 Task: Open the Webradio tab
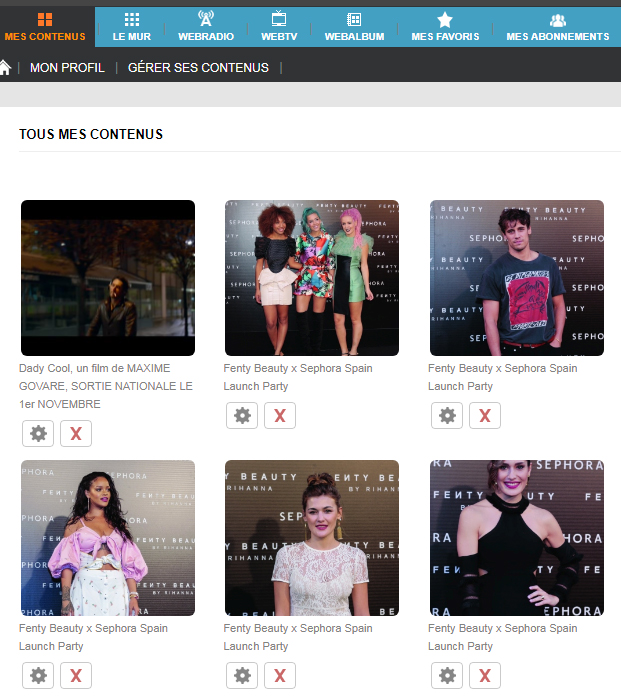[x=206, y=27]
